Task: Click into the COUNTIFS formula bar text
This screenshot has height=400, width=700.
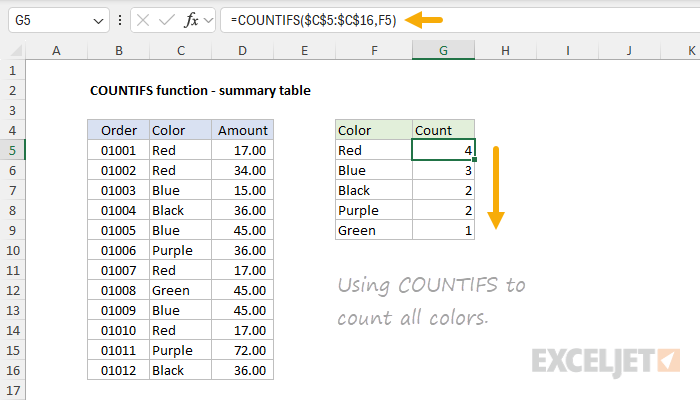Action: [313, 20]
